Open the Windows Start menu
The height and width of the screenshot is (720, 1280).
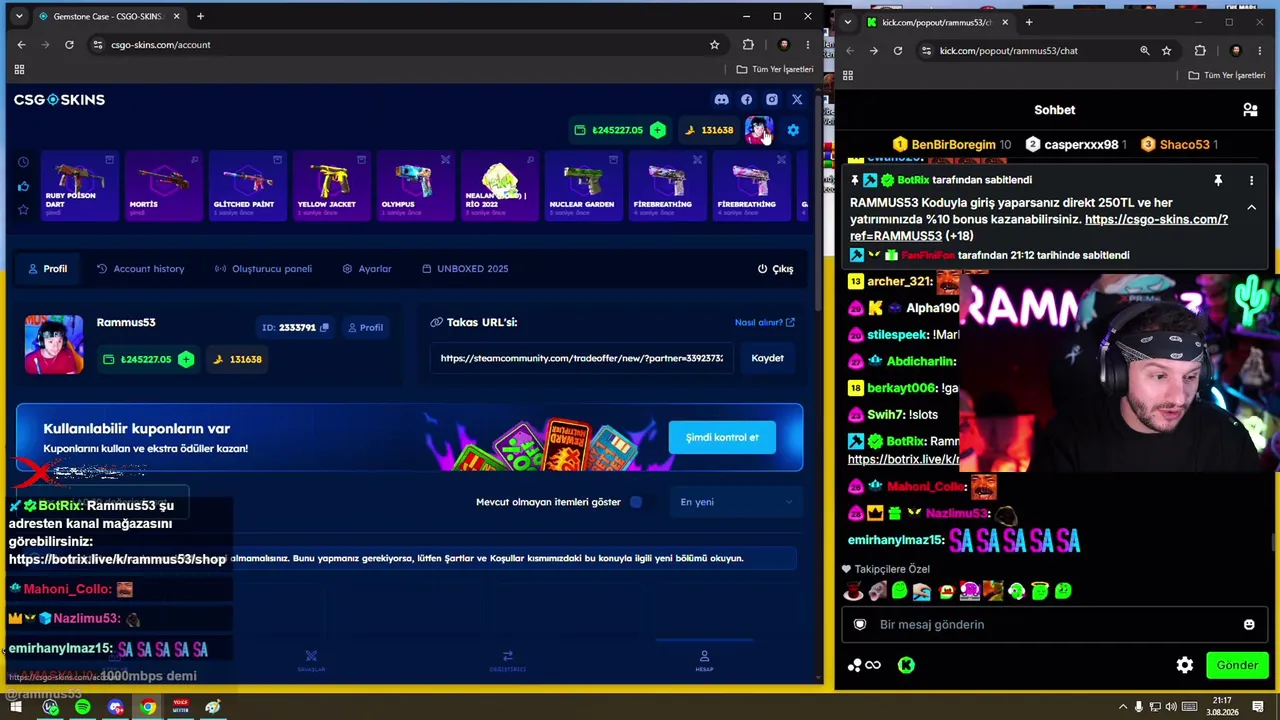click(x=16, y=707)
